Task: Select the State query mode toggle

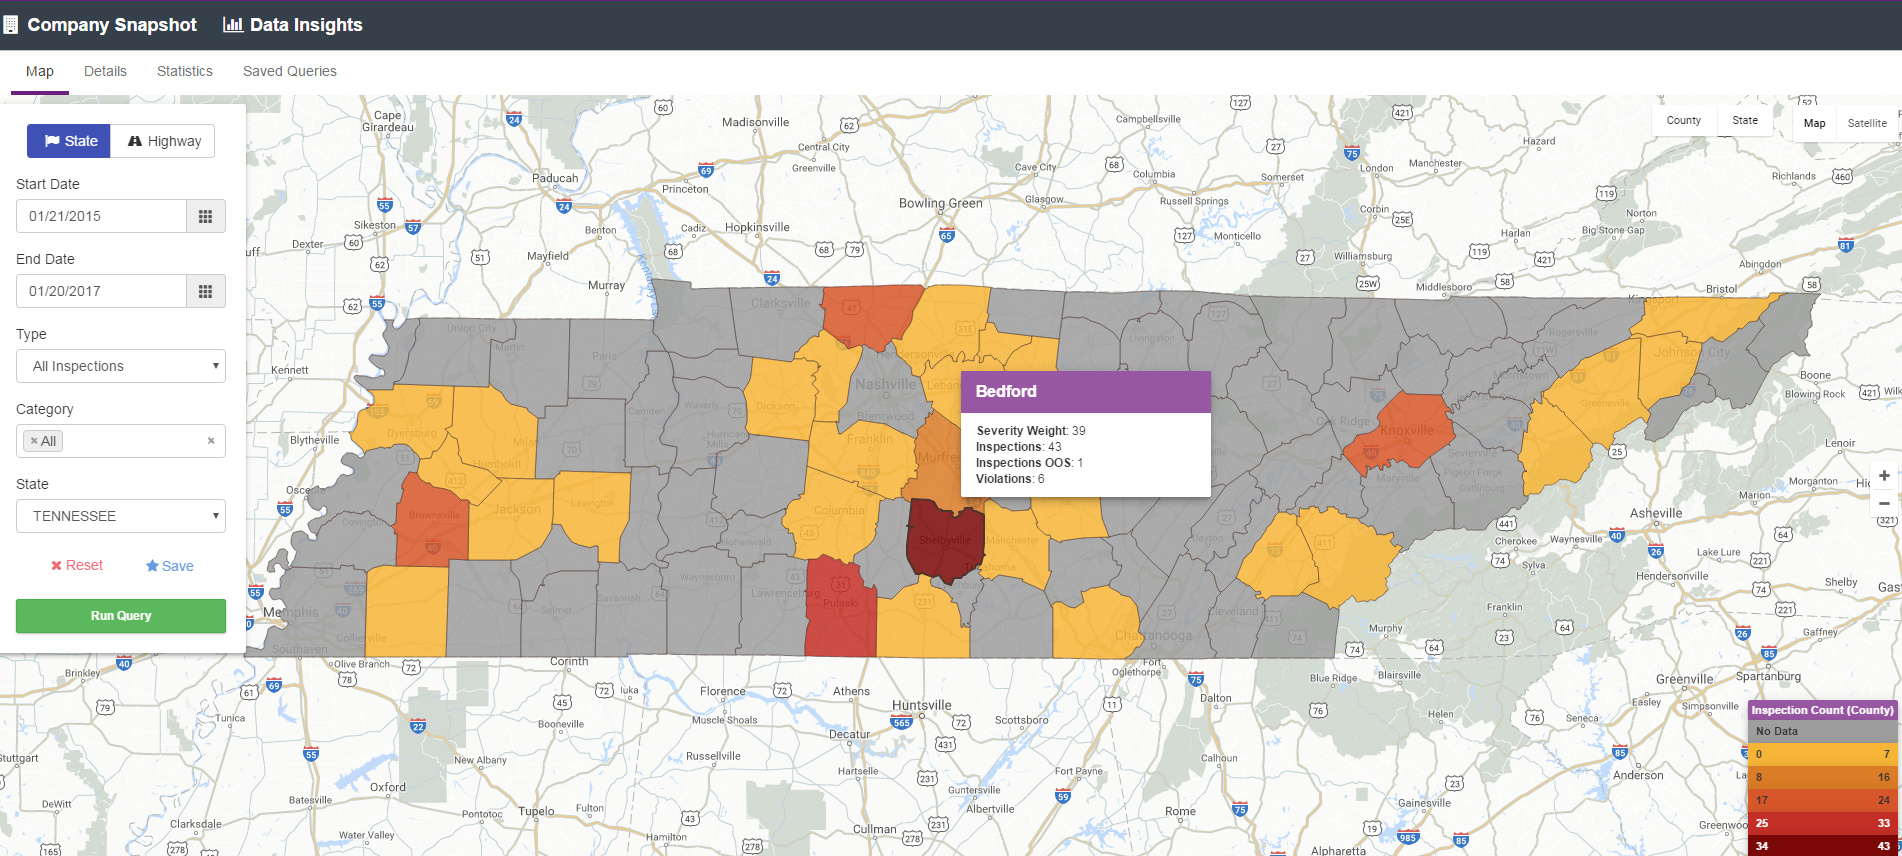Action: click(x=69, y=141)
